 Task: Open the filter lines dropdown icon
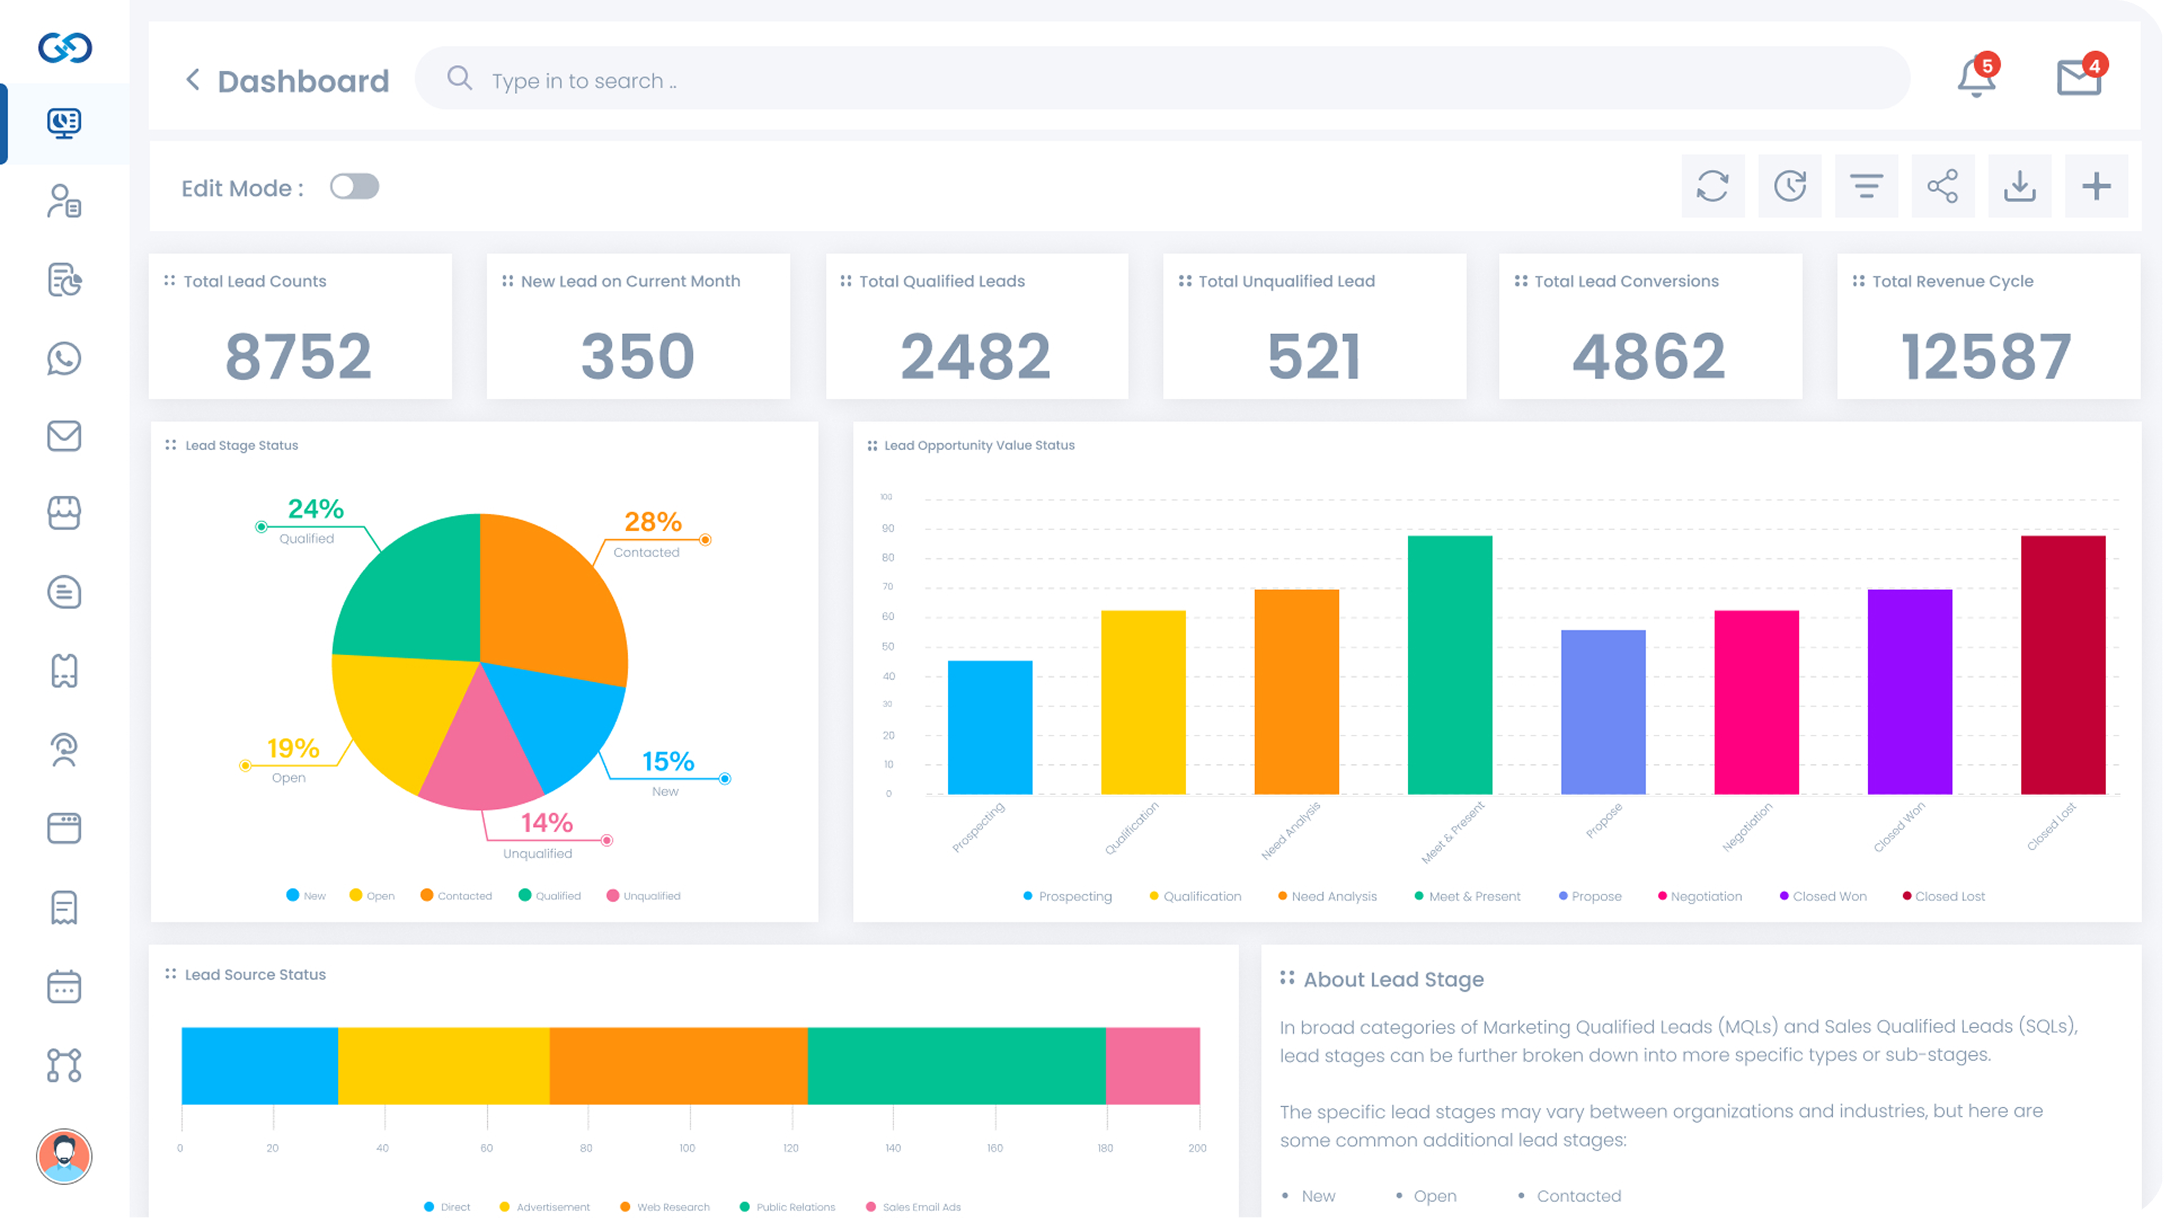coord(1866,186)
